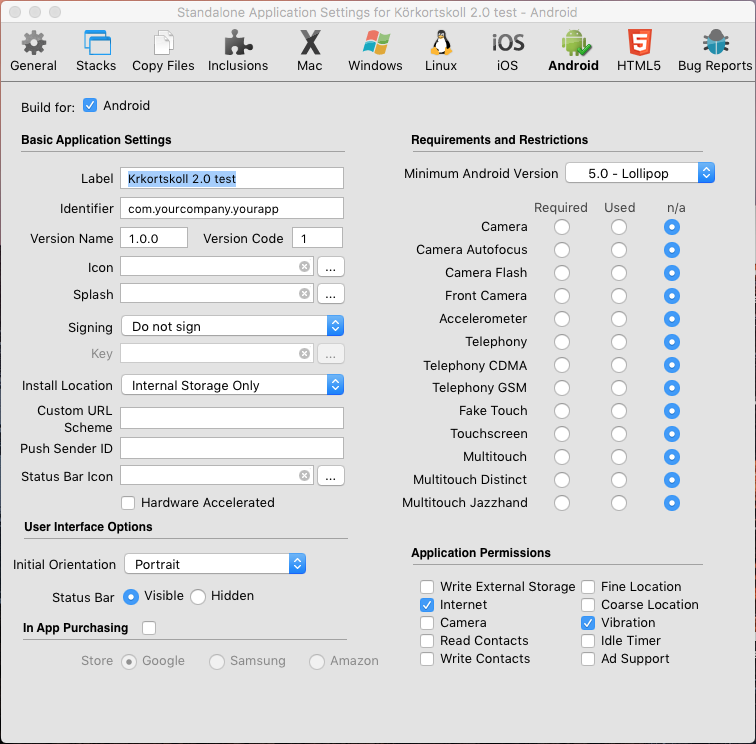Open the HTML5 build settings
The width and height of the screenshot is (756, 744).
pyautogui.click(x=638, y=50)
